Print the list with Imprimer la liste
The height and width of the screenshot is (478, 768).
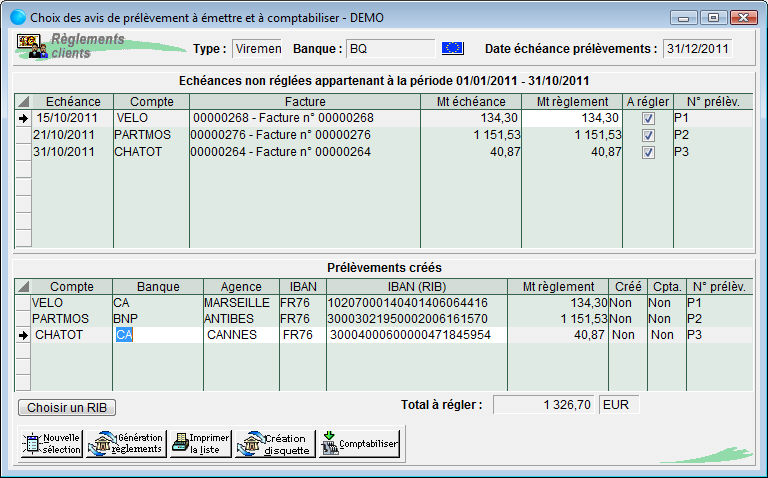point(200,444)
